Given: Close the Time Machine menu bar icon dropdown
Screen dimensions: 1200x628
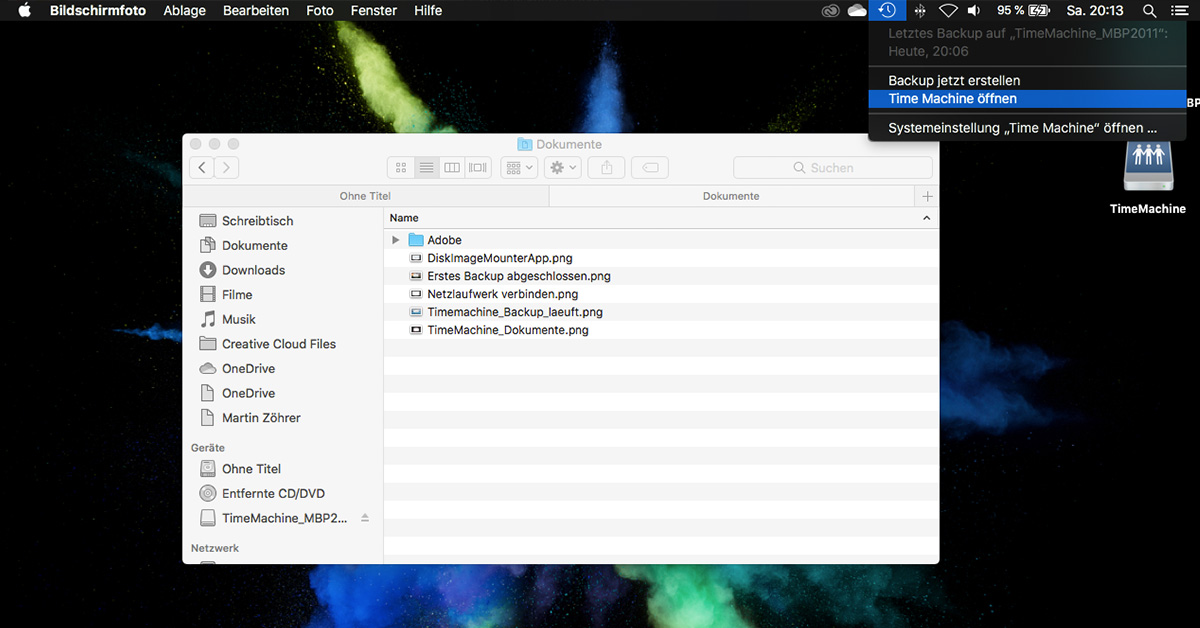Looking at the screenshot, I should click(887, 11).
